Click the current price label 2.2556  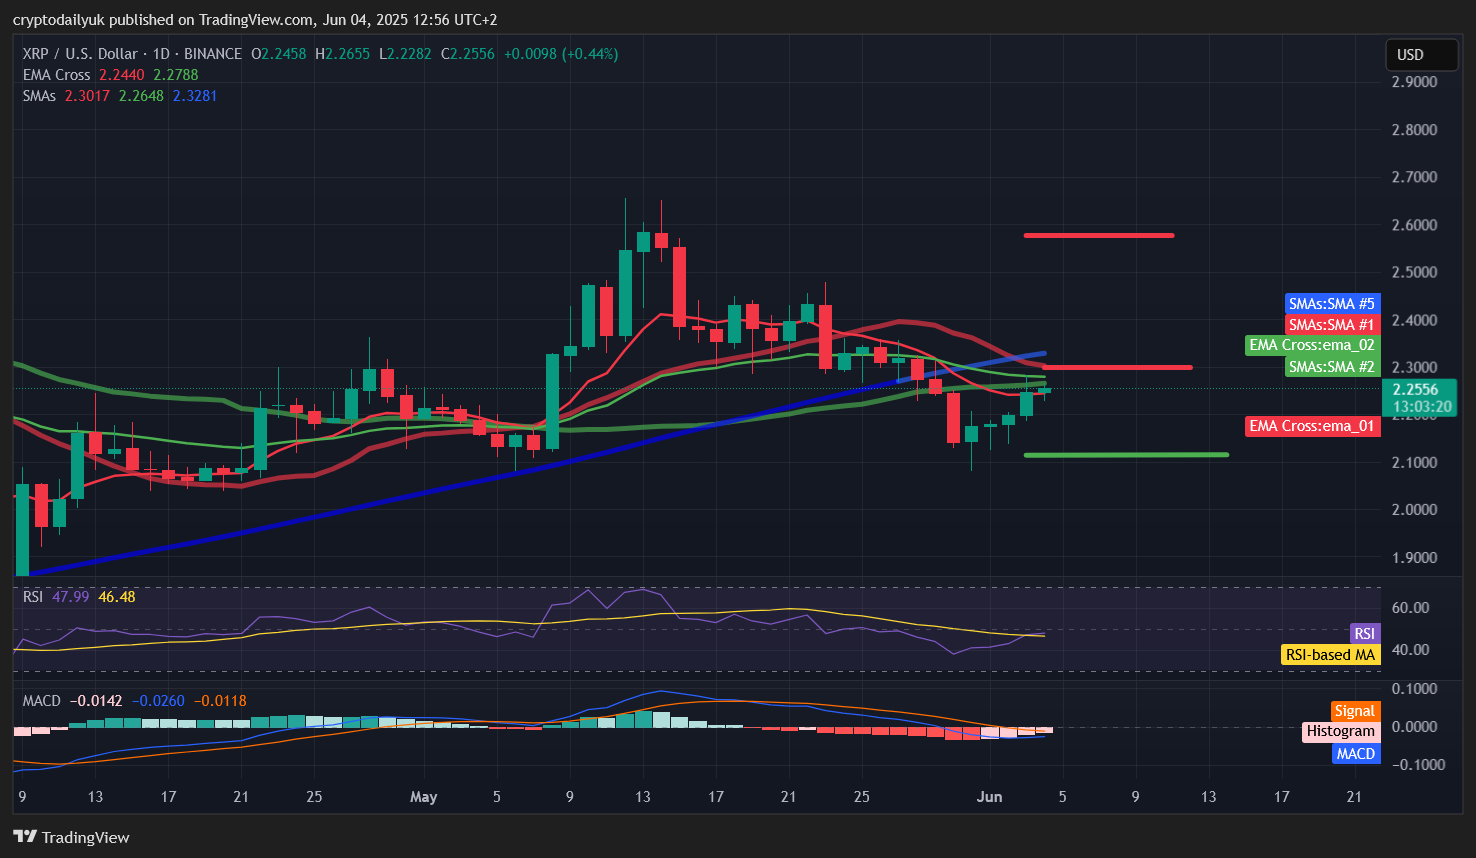click(1416, 390)
